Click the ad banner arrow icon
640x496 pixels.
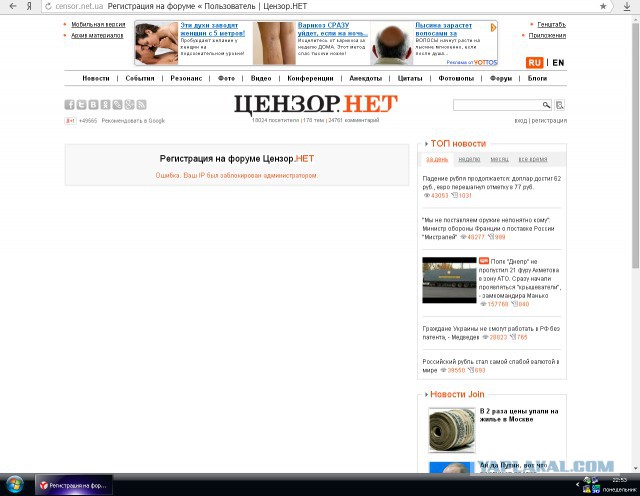click(x=493, y=27)
